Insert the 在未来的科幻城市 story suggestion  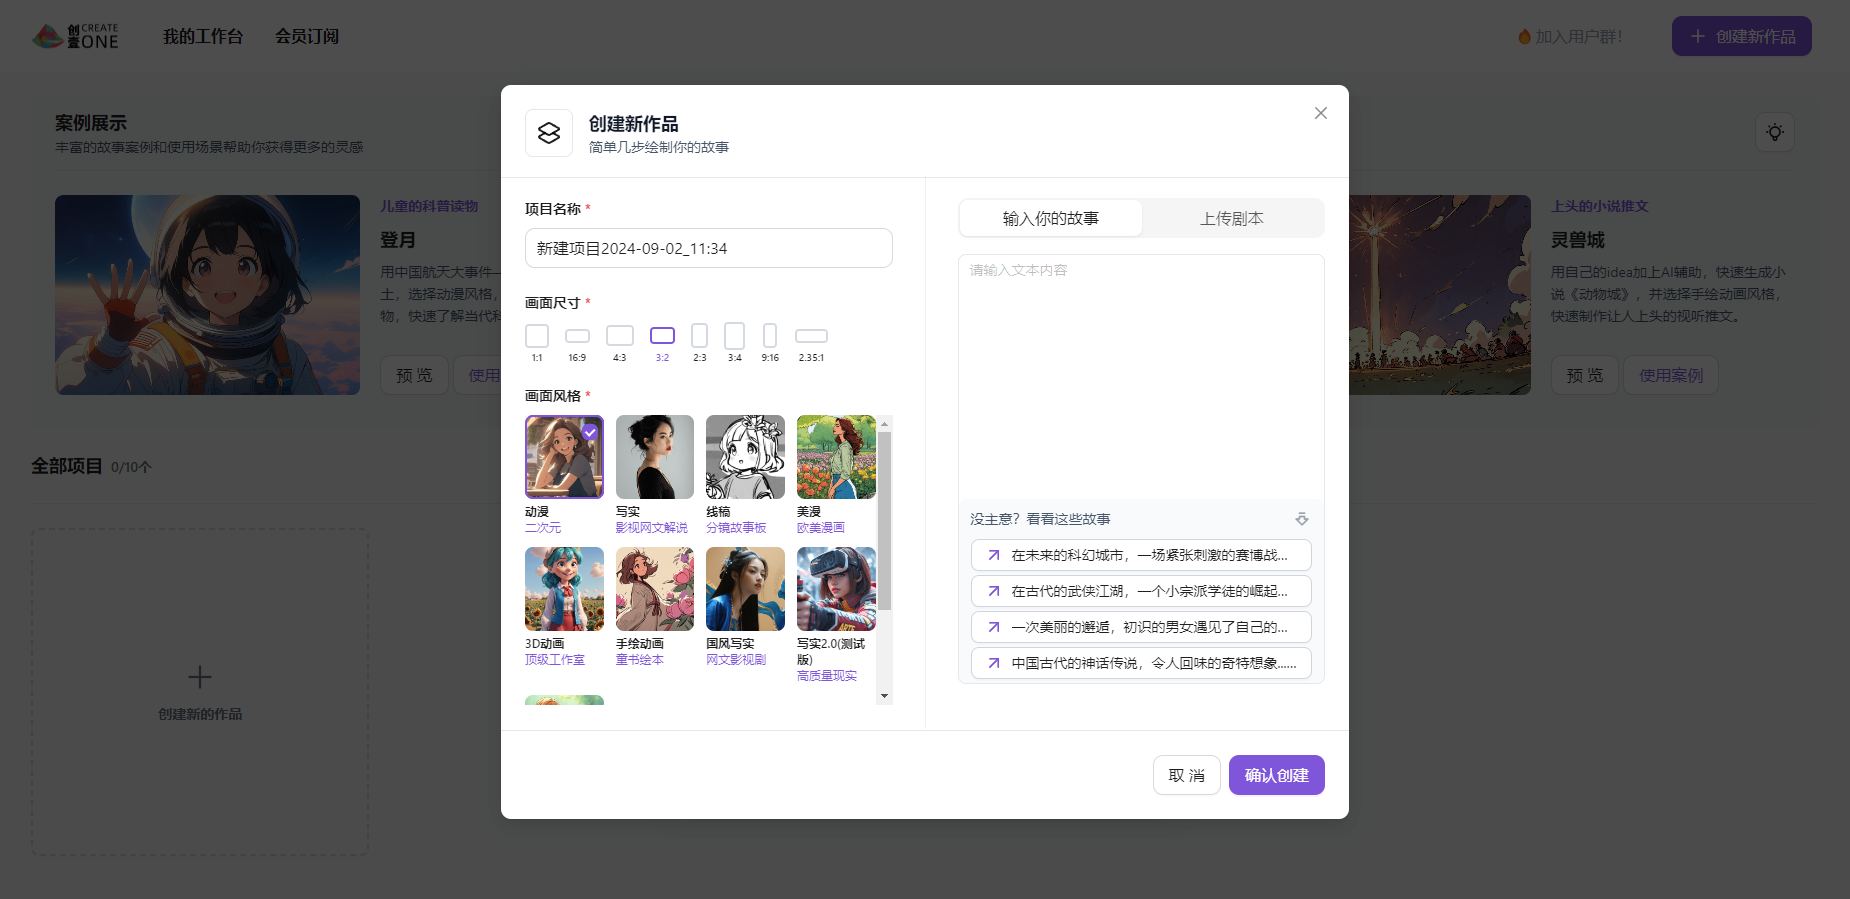click(x=1141, y=555)
